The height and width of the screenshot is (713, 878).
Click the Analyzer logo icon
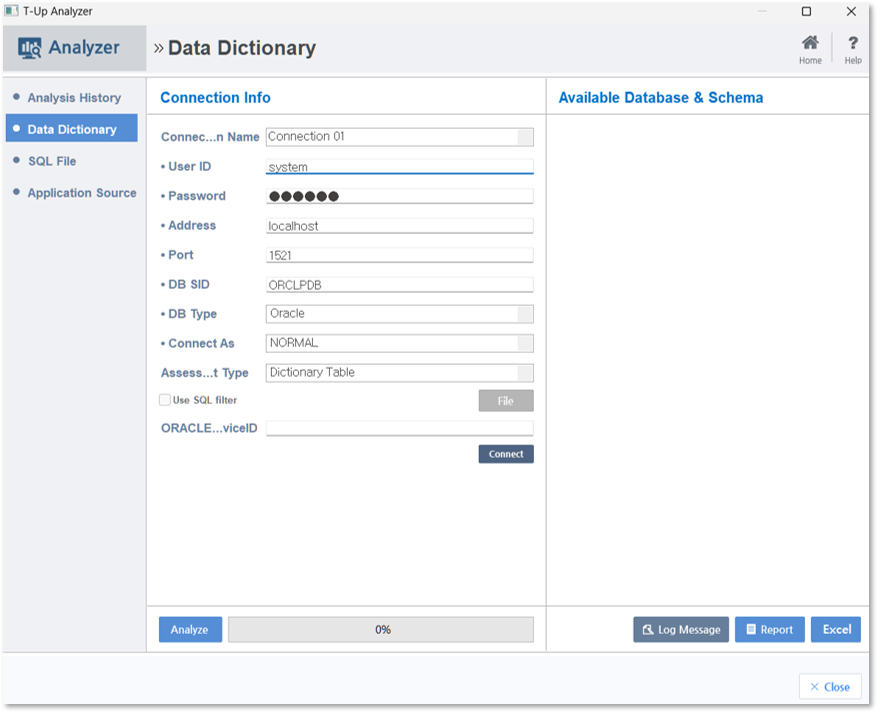[30, 48]
